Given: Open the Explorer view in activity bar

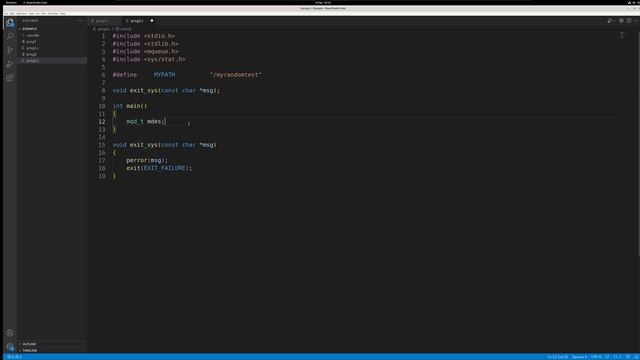Looking at the screenshot, I should pos(10,23).
